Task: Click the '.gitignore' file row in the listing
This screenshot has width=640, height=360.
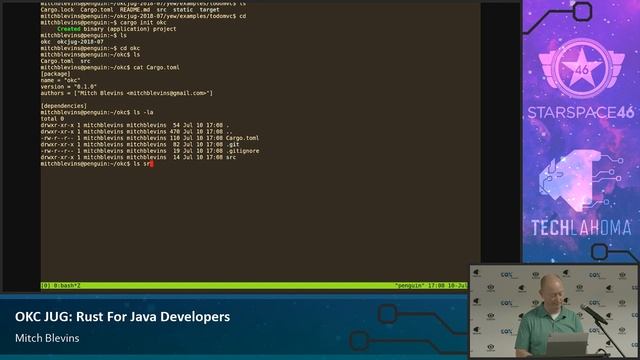Action: pos(150,151)
